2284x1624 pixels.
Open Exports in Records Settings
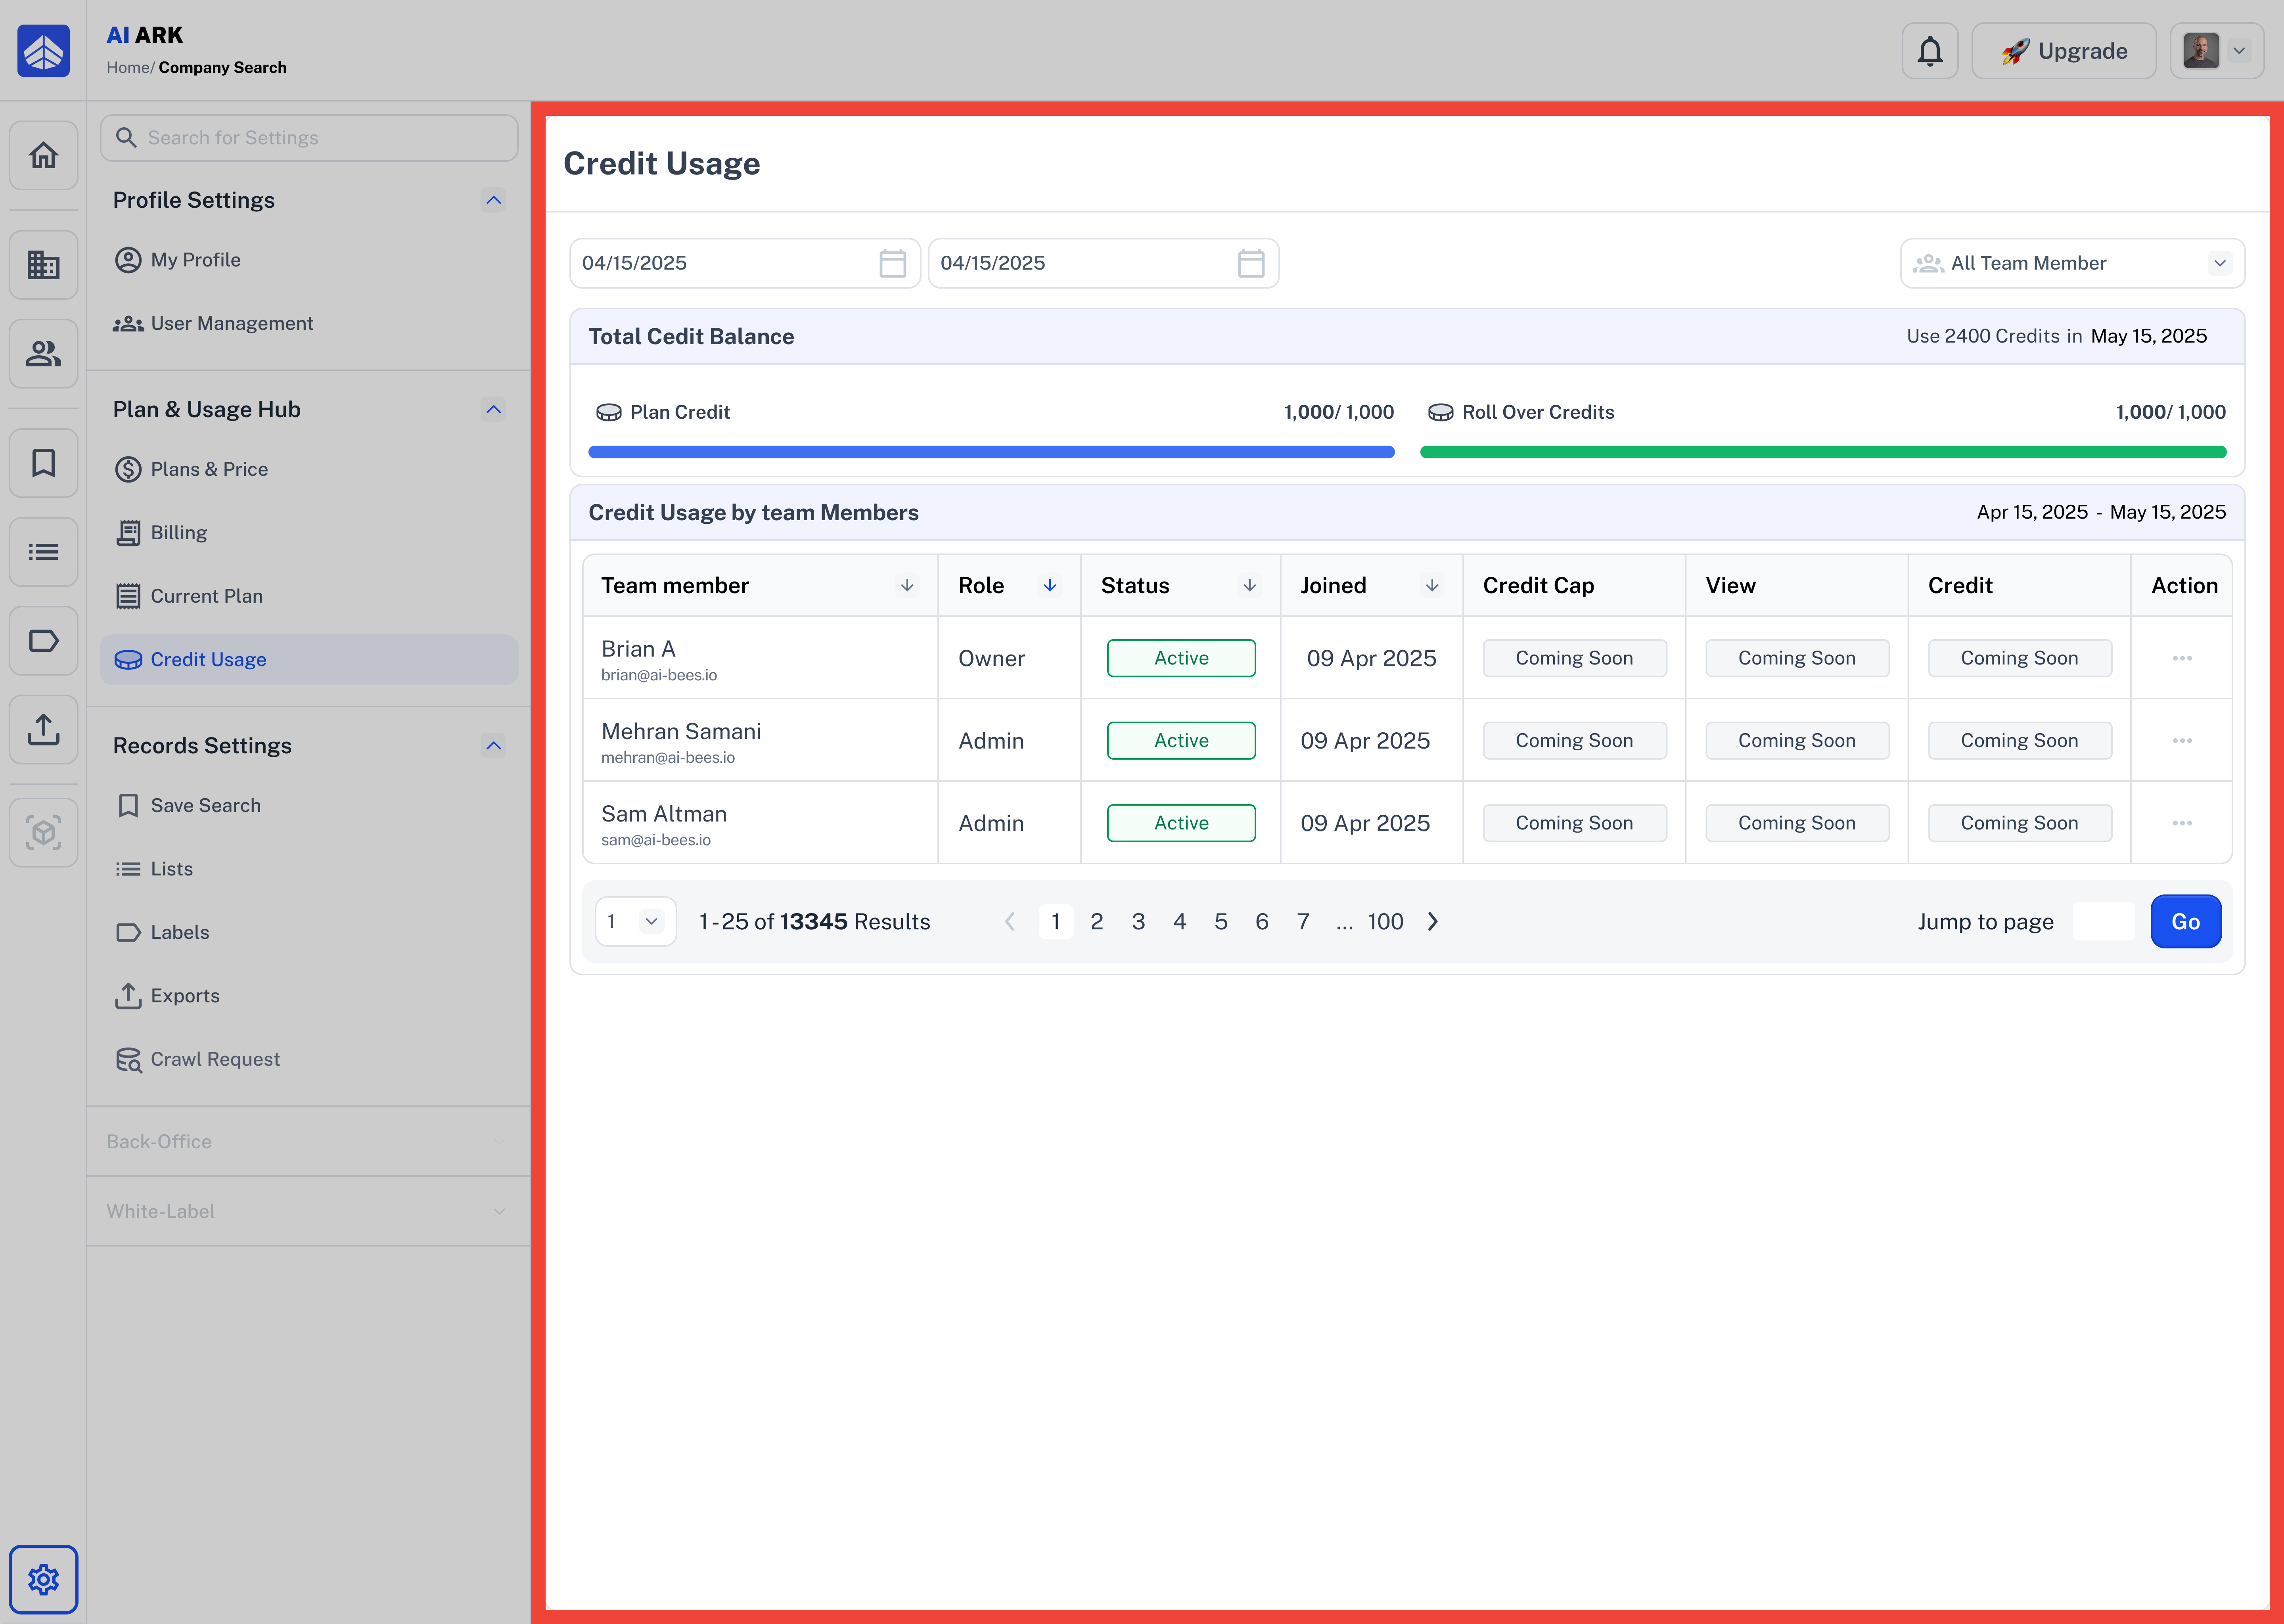pyautogui.click(x=308, y=996)
